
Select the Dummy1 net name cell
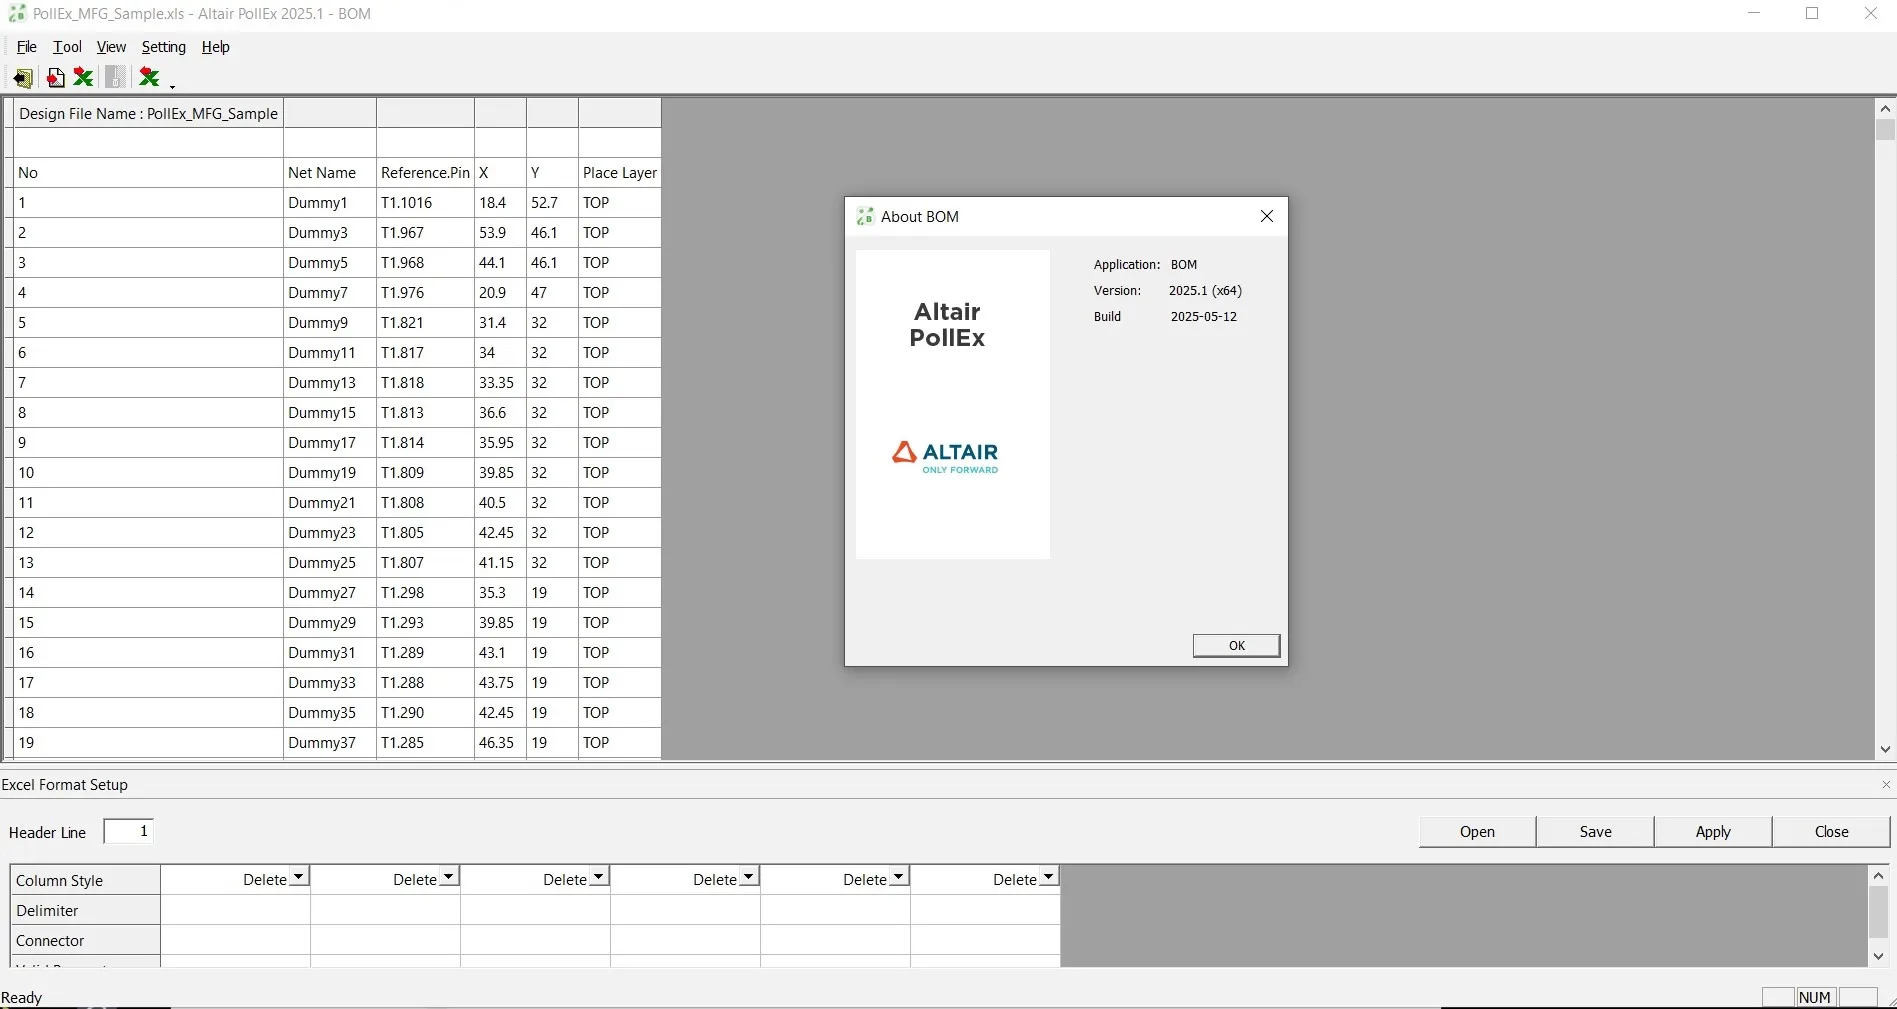tap(330, 203)
